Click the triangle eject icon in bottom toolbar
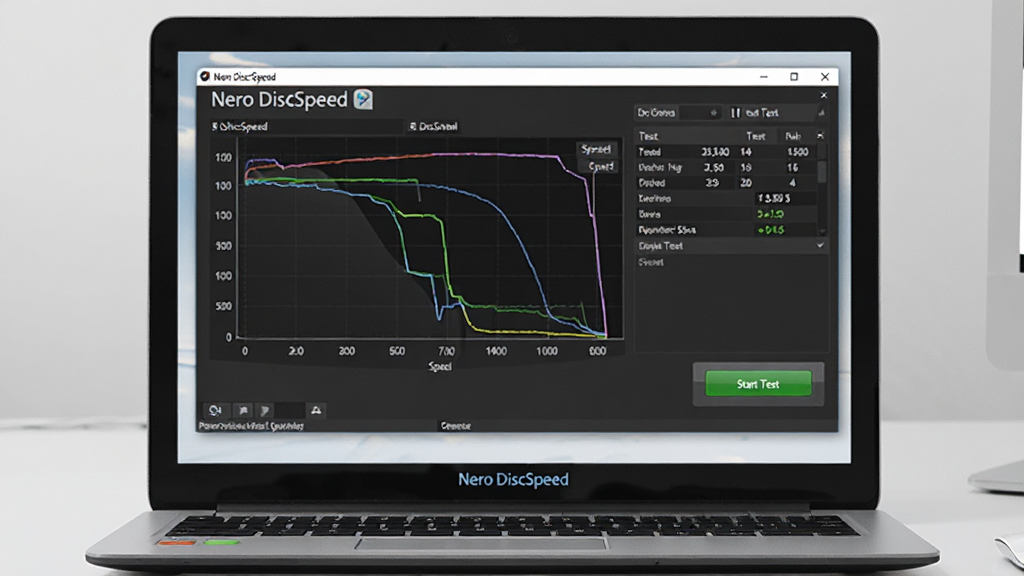This screenshot has height=576, width=1024. 316,410
